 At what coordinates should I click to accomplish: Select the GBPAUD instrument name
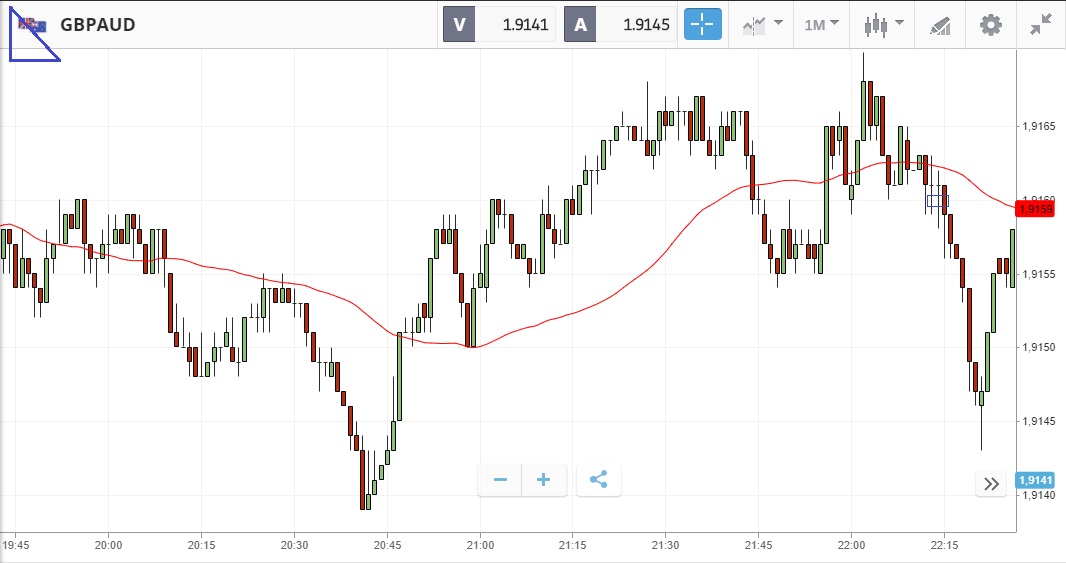pos(98,25)
